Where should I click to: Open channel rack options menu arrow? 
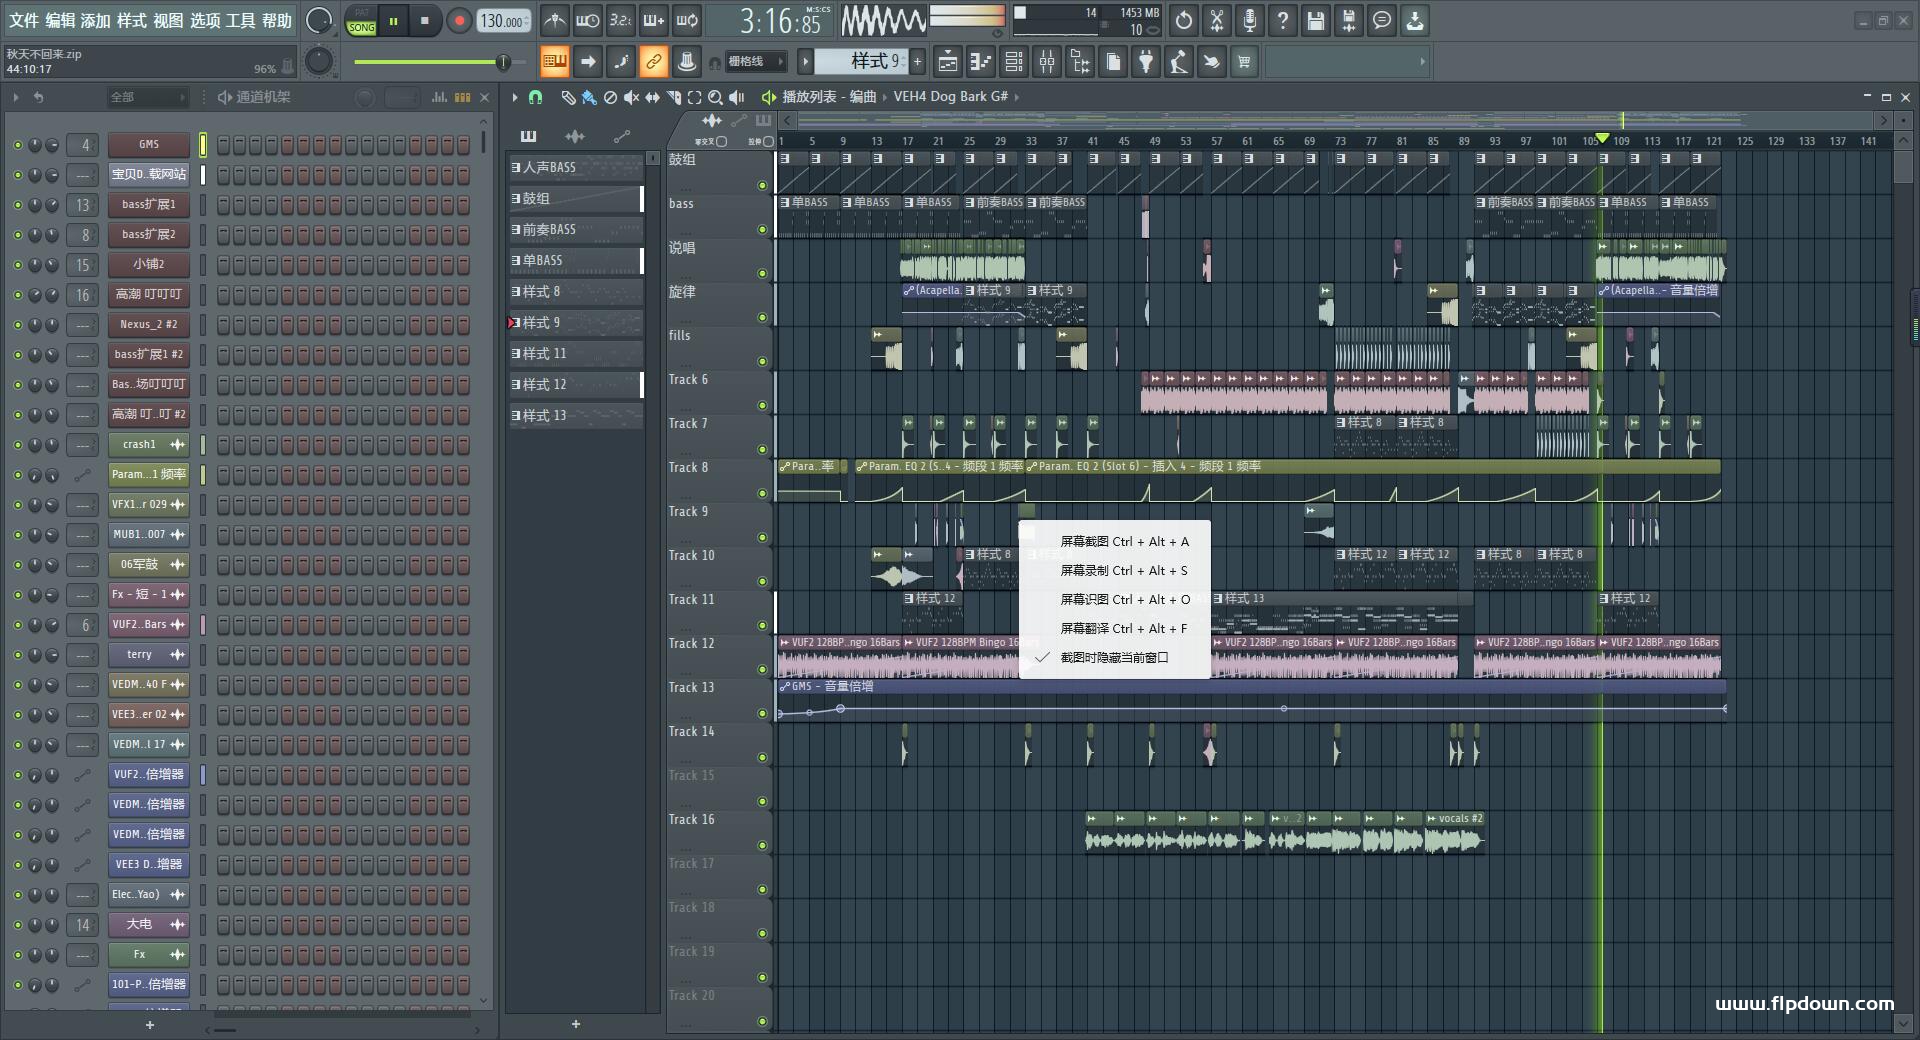16,97
